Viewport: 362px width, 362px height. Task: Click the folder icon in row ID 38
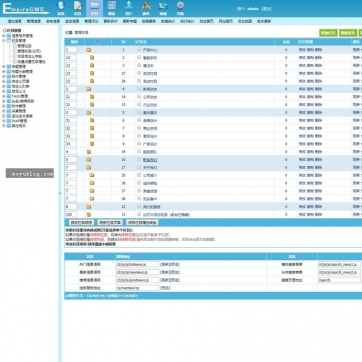[x=92, y=199]
